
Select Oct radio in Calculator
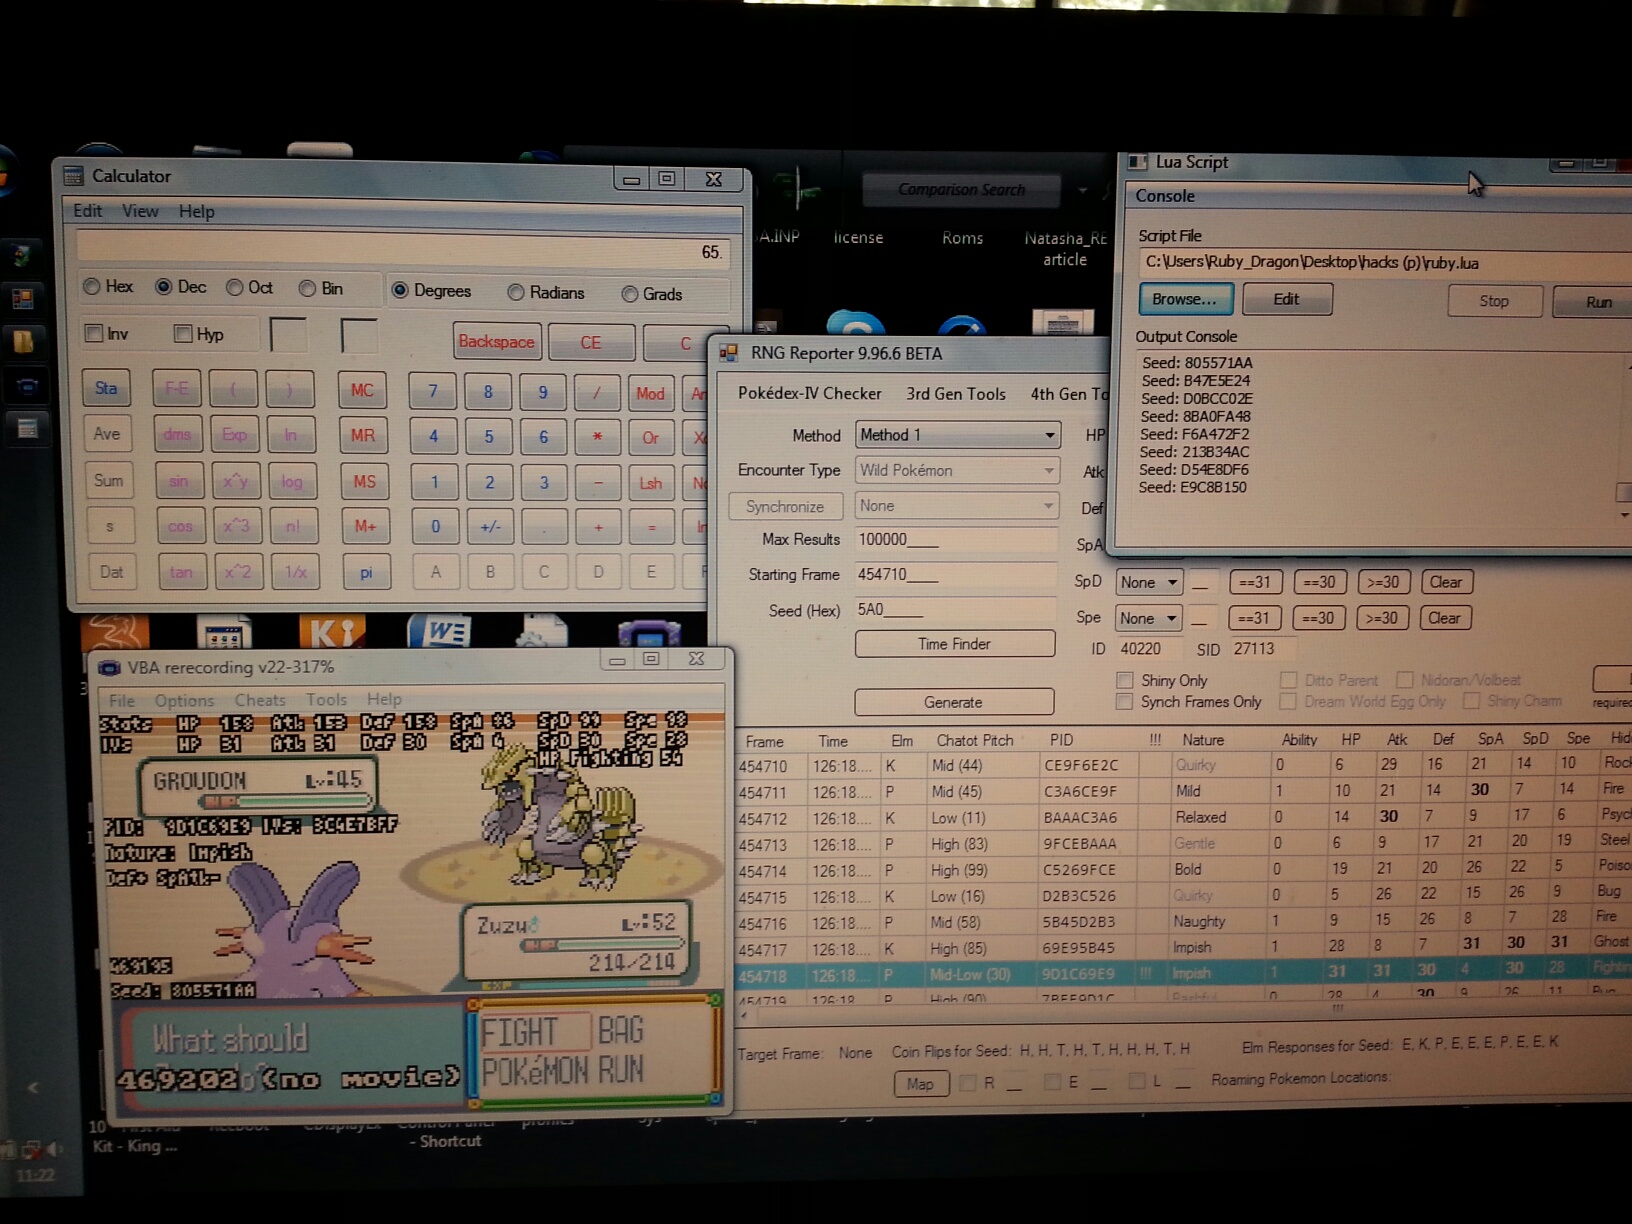pos(235,288)
